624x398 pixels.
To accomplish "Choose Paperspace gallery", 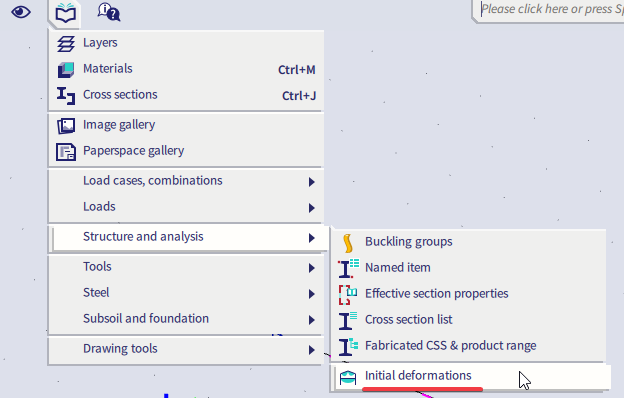I will [x=186, y=151].
